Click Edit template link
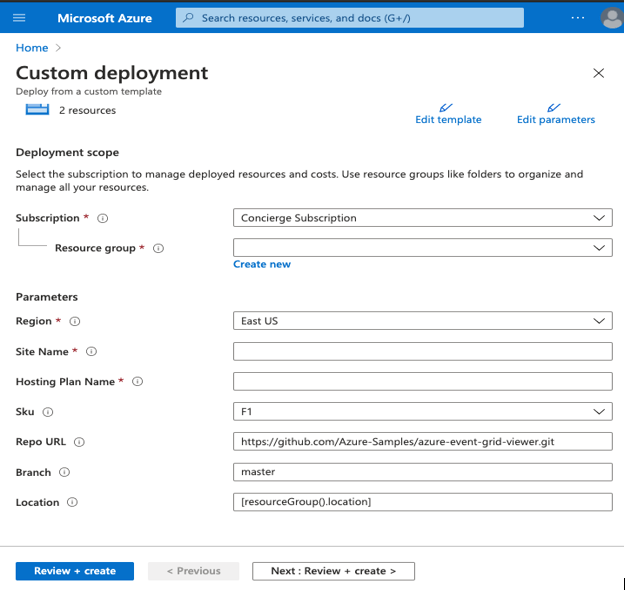The image size is (626, 590). tap(448, 120)
